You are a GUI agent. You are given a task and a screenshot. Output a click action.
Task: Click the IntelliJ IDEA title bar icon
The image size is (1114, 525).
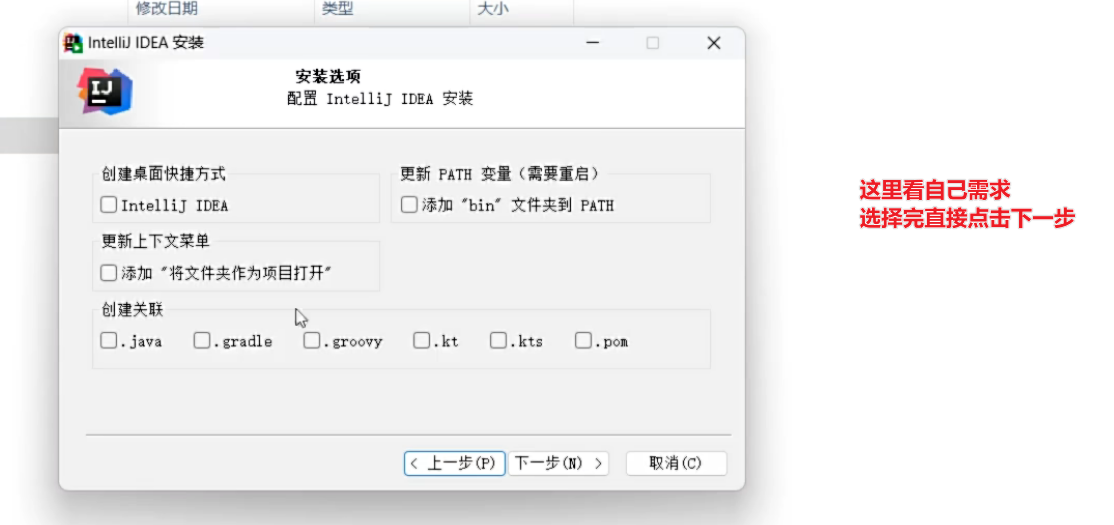(73, 43)
